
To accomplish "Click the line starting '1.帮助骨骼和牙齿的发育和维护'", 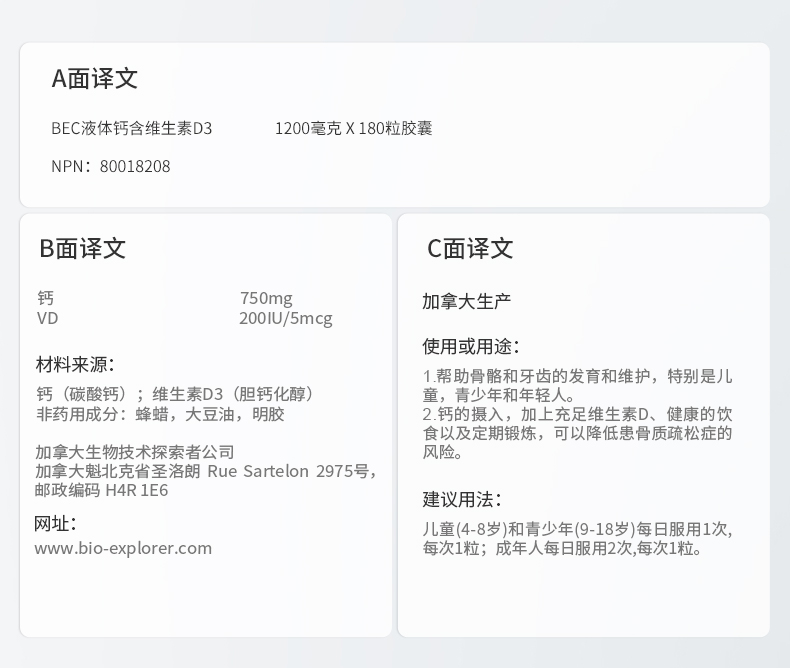I will [577, 376].
